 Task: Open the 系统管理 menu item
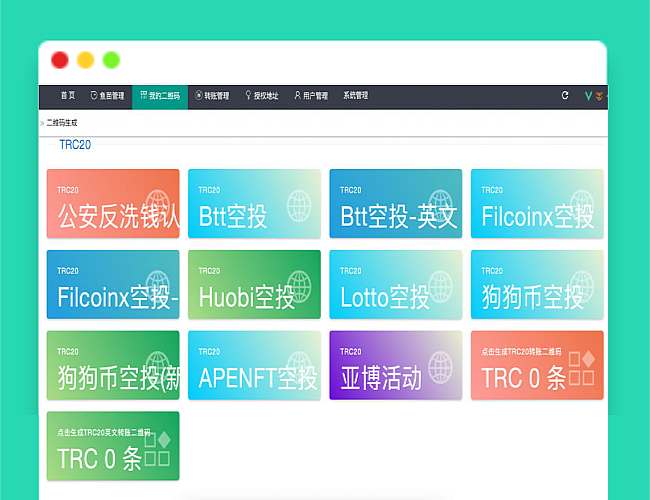click(355, 96)
